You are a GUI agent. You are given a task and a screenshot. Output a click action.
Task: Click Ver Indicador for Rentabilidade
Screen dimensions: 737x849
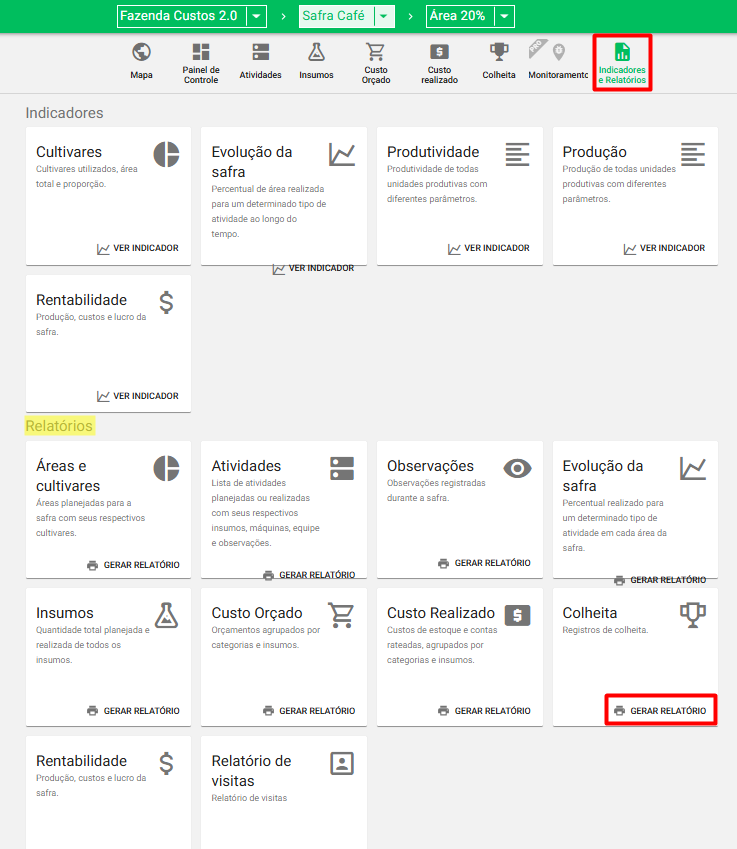[x=138, y=396]
